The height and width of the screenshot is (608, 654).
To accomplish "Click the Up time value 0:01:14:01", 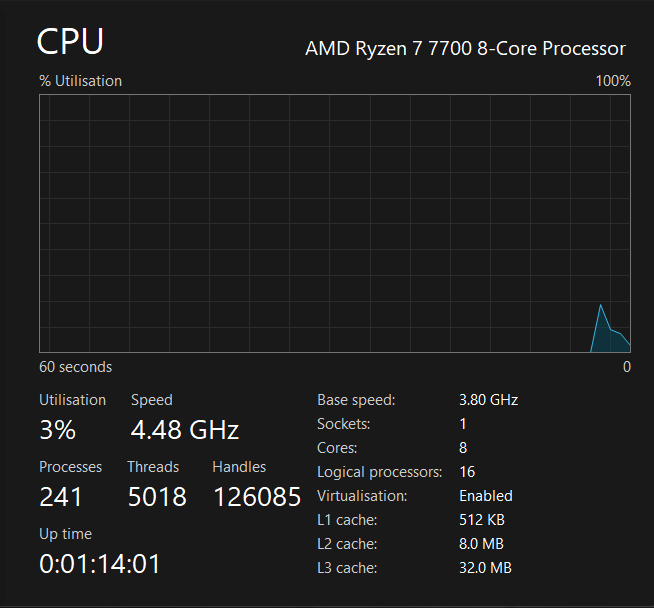I will [x=100, y=564].
